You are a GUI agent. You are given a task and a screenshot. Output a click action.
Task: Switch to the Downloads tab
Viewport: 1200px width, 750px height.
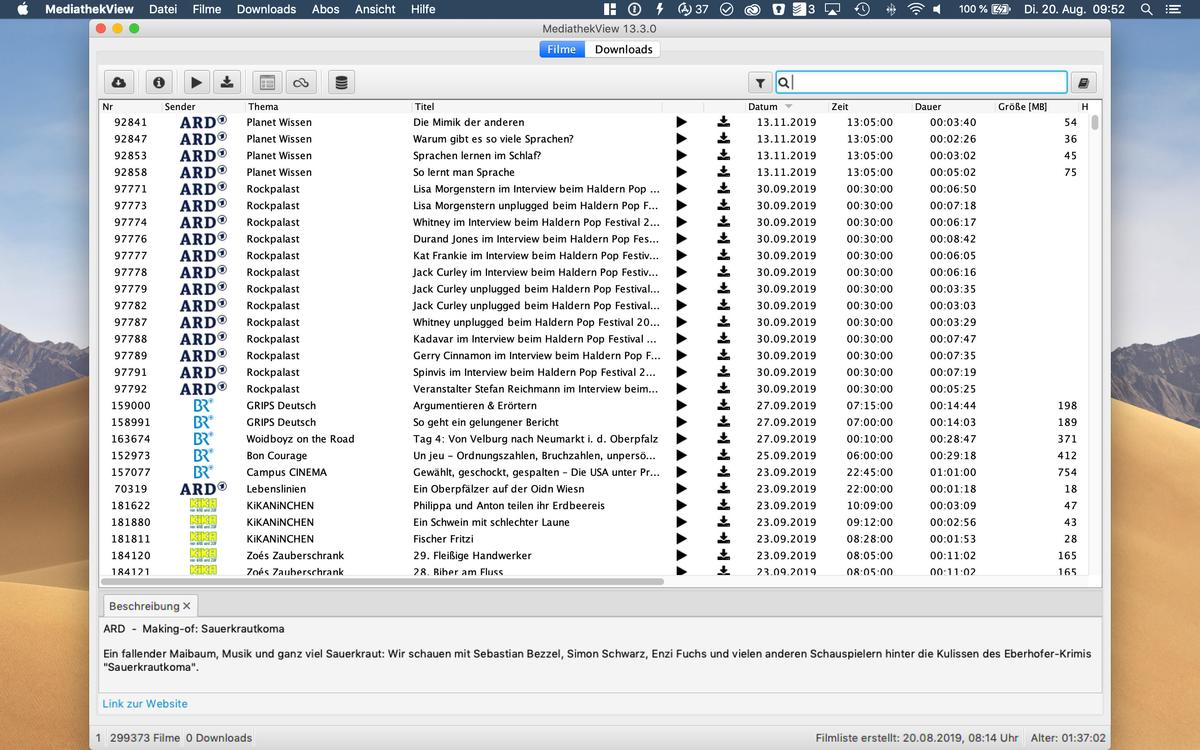point(623,49)
